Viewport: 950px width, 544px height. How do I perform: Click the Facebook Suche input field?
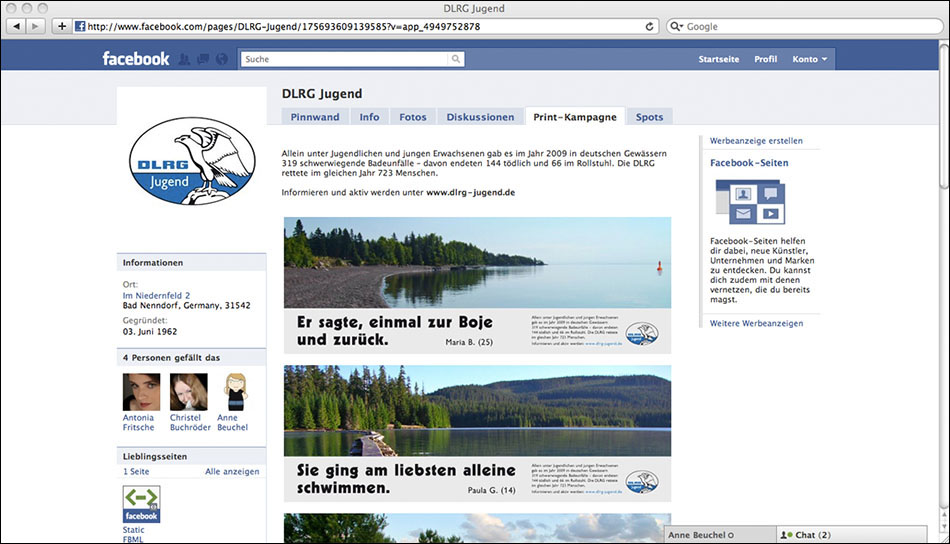tap(345, 59)
